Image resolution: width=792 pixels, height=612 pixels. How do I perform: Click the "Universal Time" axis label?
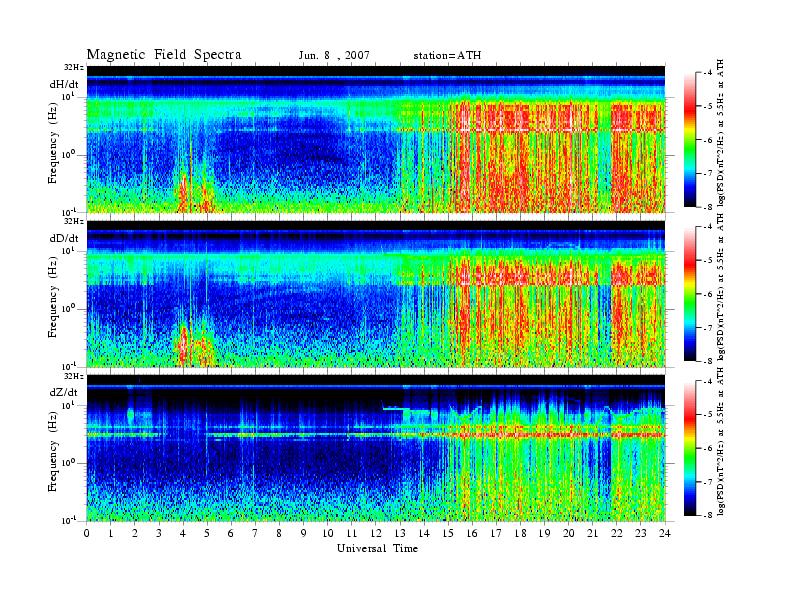(377, 548)
